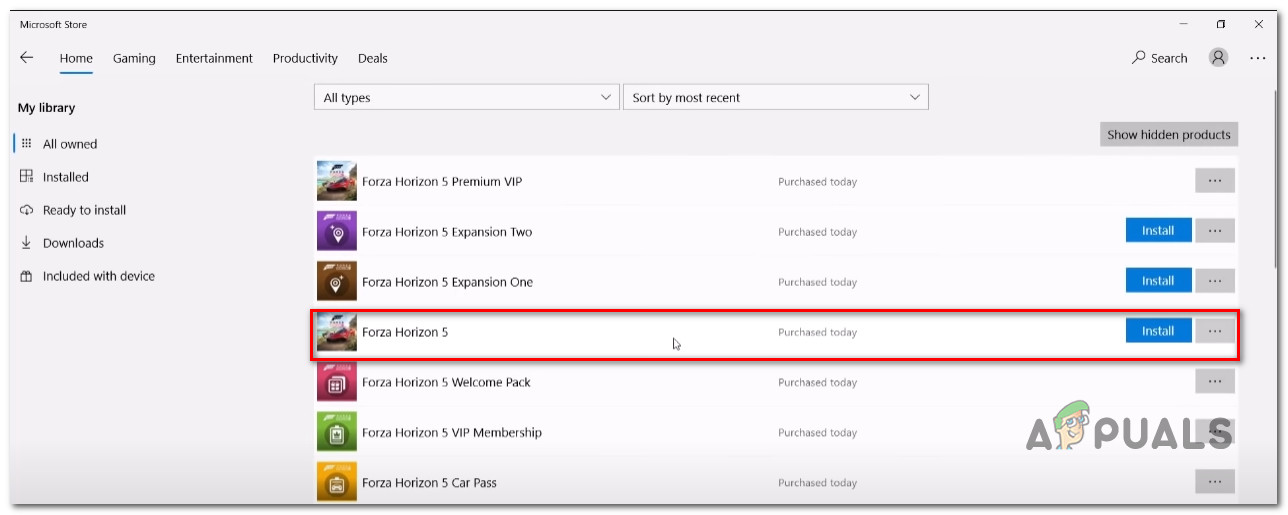Screen dimensions: 1288x515
Task: Switch to the Deals tab
Action: [x=372, y=58]
